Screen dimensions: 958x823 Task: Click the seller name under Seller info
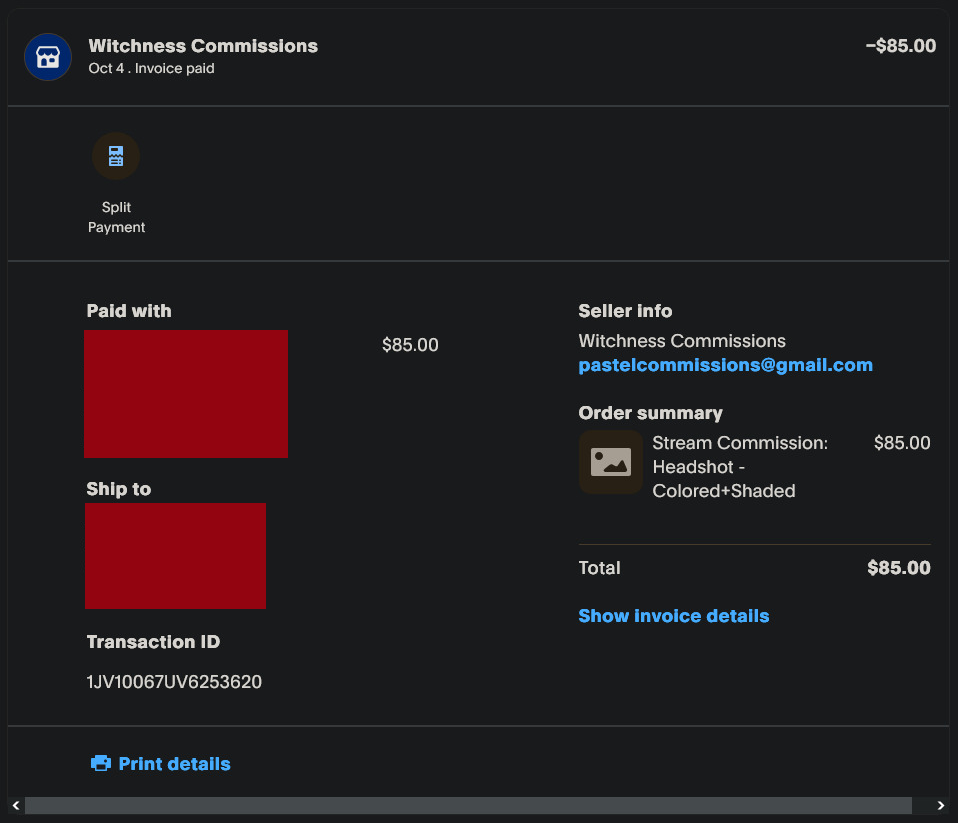682,341
